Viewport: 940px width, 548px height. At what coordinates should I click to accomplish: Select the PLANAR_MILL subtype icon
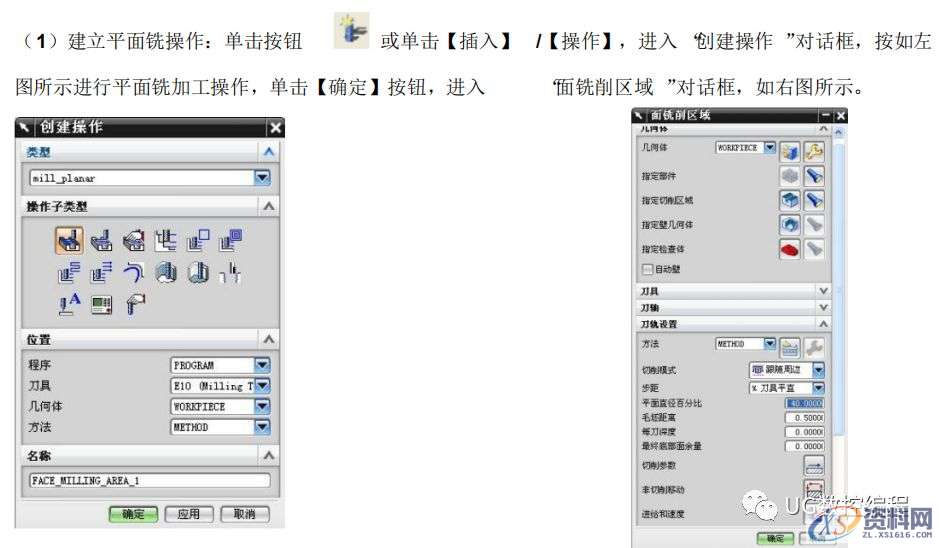pos(165,240)
